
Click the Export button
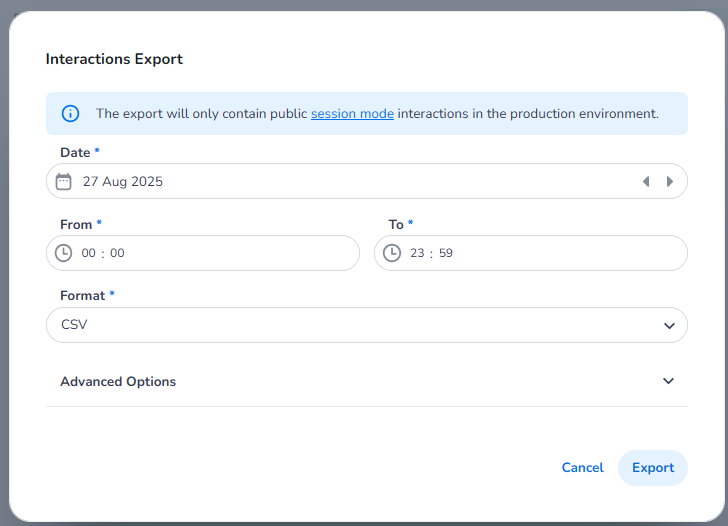click(x=652, y=468)
